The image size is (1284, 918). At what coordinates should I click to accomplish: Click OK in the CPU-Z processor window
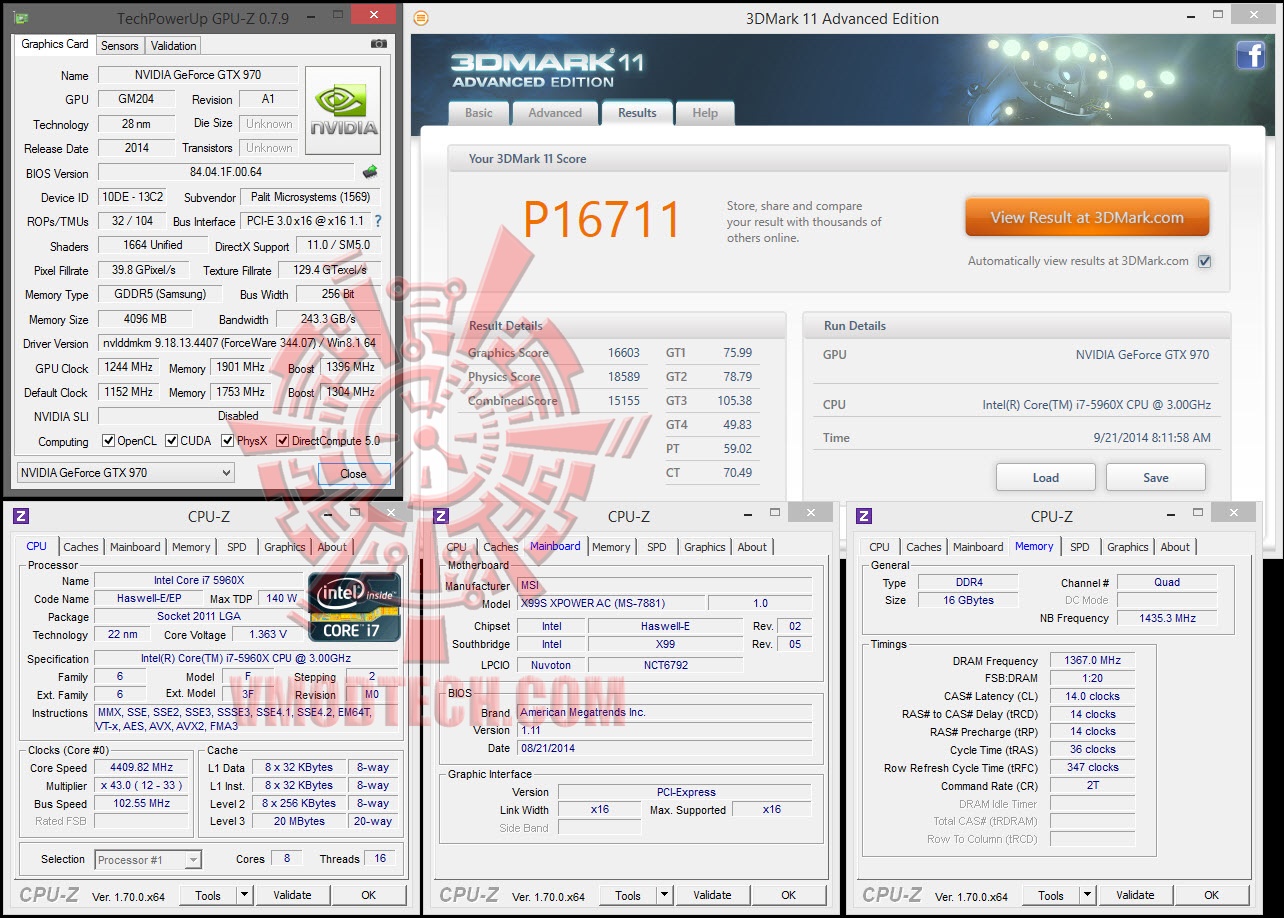point(369,895)
